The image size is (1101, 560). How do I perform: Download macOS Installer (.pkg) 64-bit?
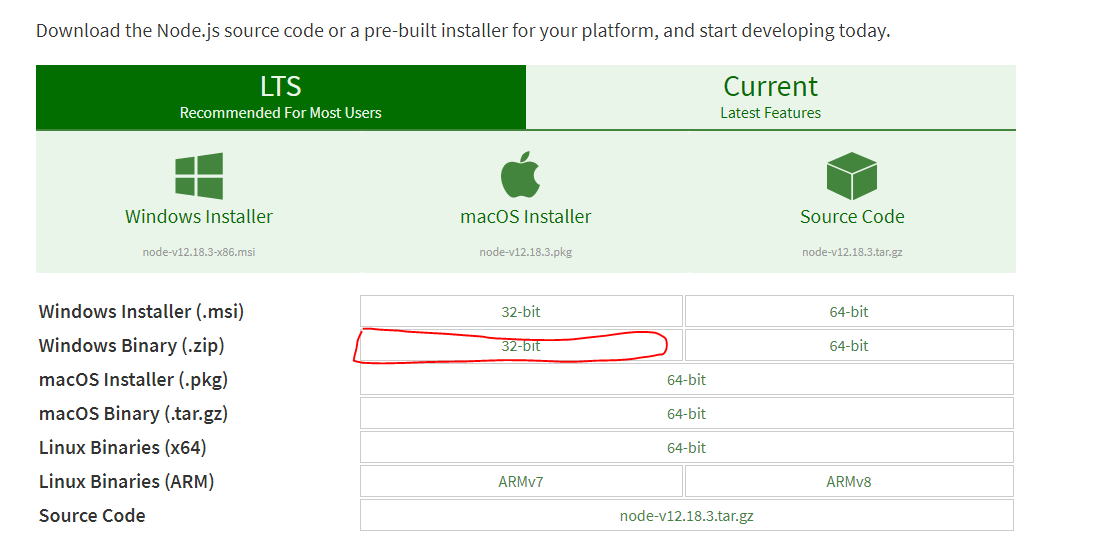687,380
